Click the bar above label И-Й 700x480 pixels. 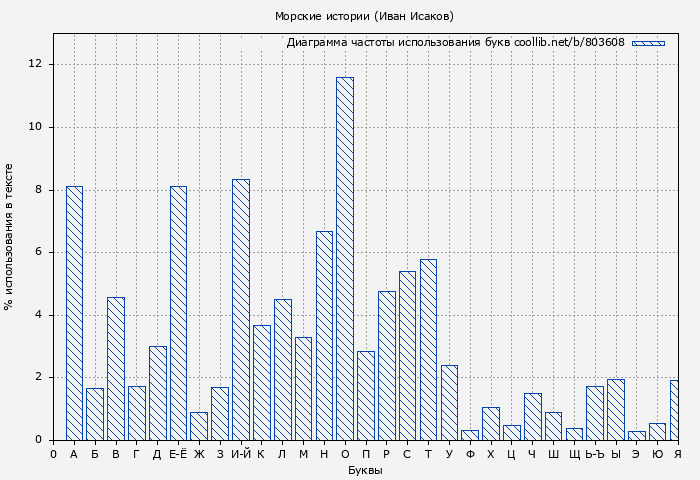click(x=241, y=309)
